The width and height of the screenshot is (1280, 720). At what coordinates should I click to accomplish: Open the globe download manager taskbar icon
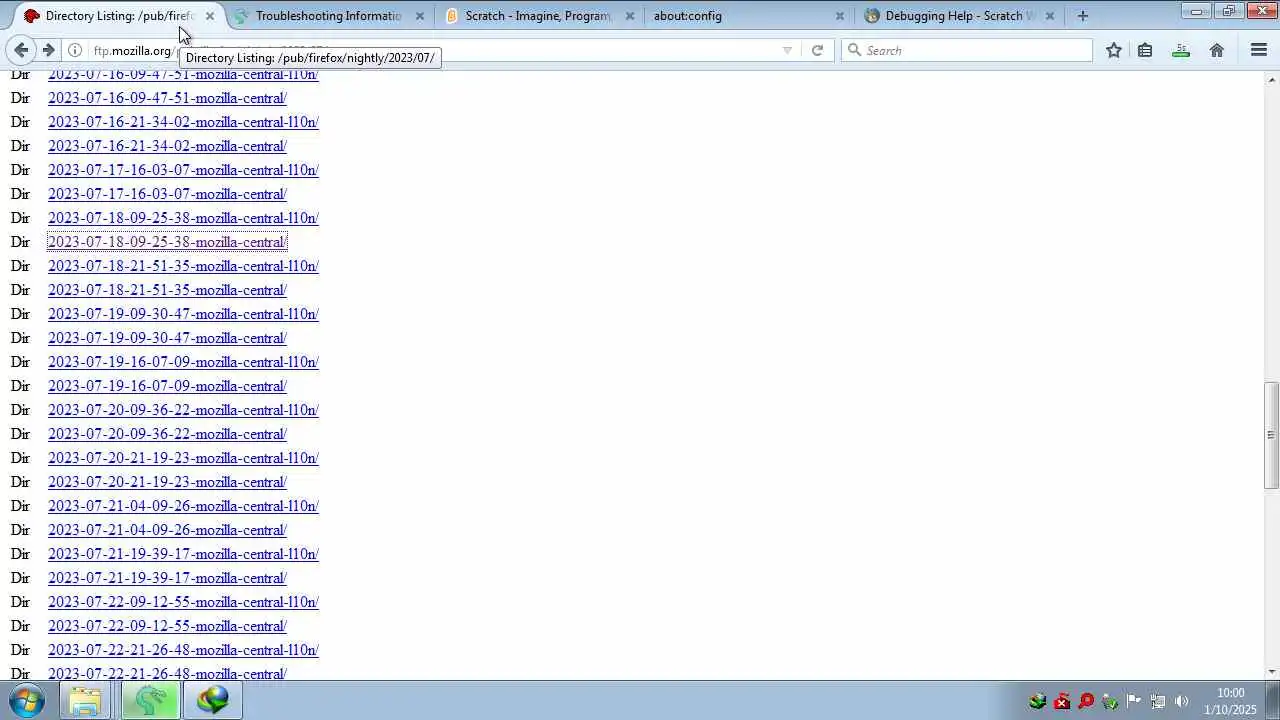tap(212, 701)
